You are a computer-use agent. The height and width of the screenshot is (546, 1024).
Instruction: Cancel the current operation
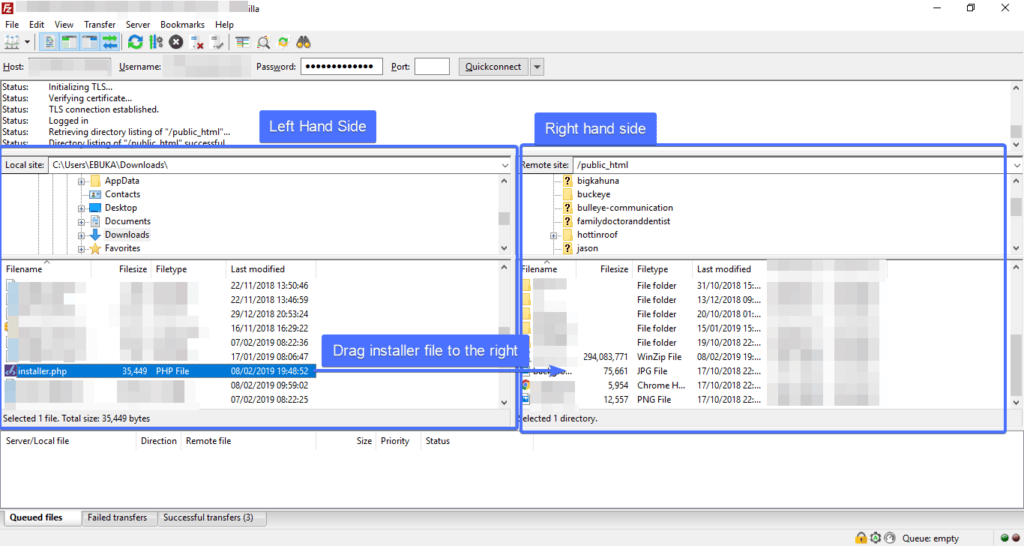[x=176, y=42]
